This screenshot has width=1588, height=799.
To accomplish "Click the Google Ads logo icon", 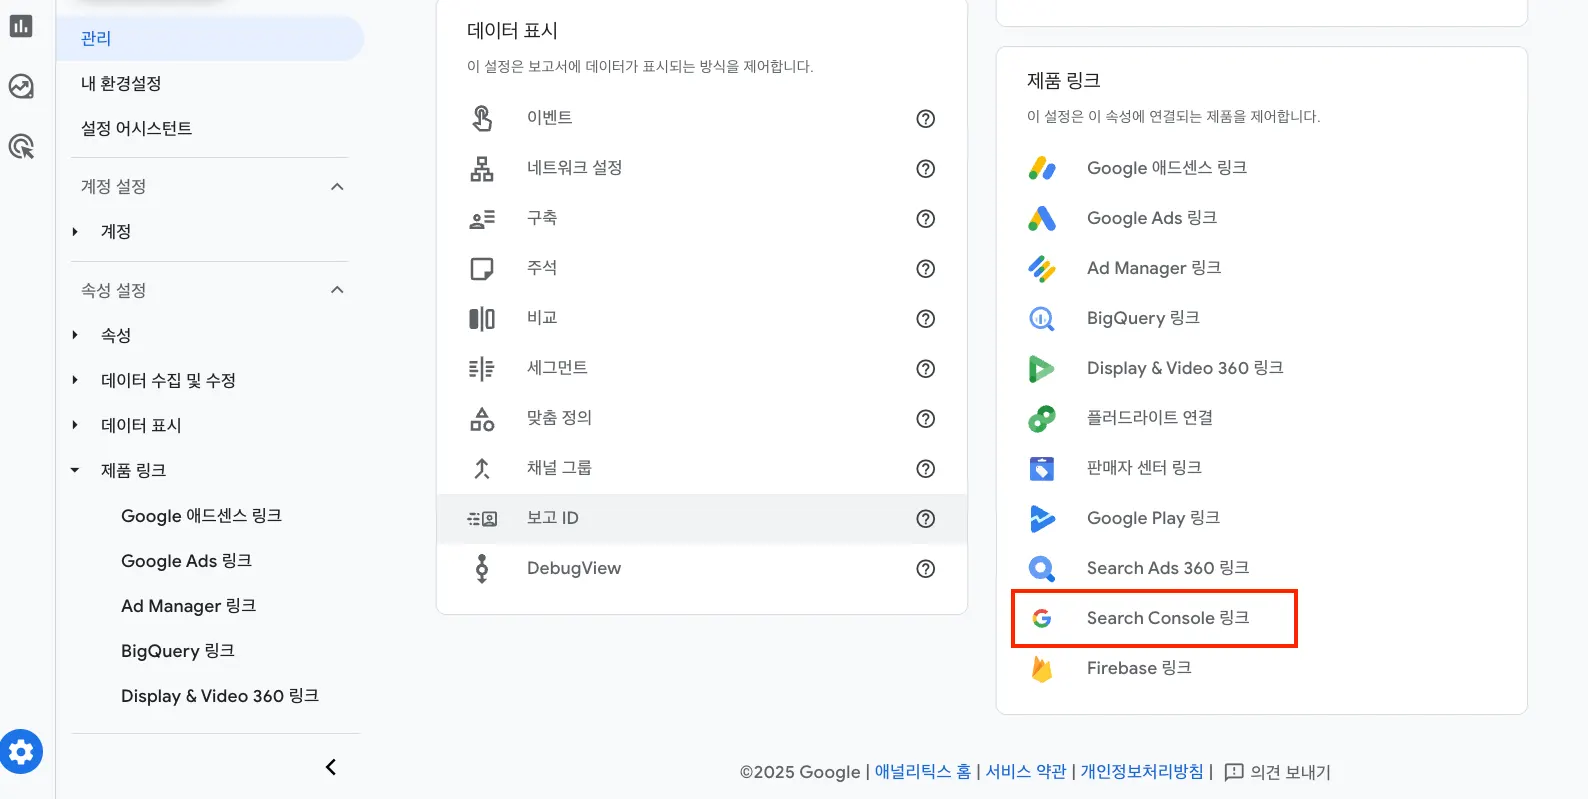I will 1042,218.
